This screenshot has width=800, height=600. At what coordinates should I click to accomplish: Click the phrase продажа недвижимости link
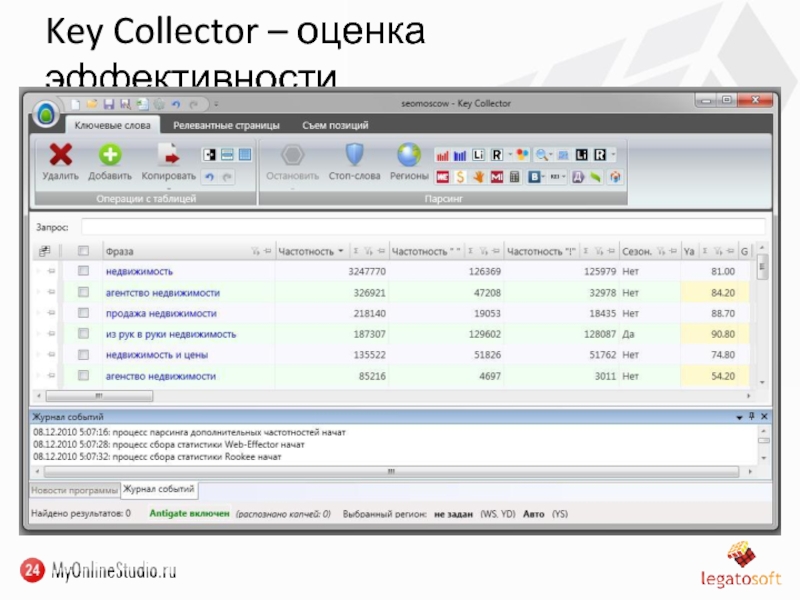tap(161, 313)
